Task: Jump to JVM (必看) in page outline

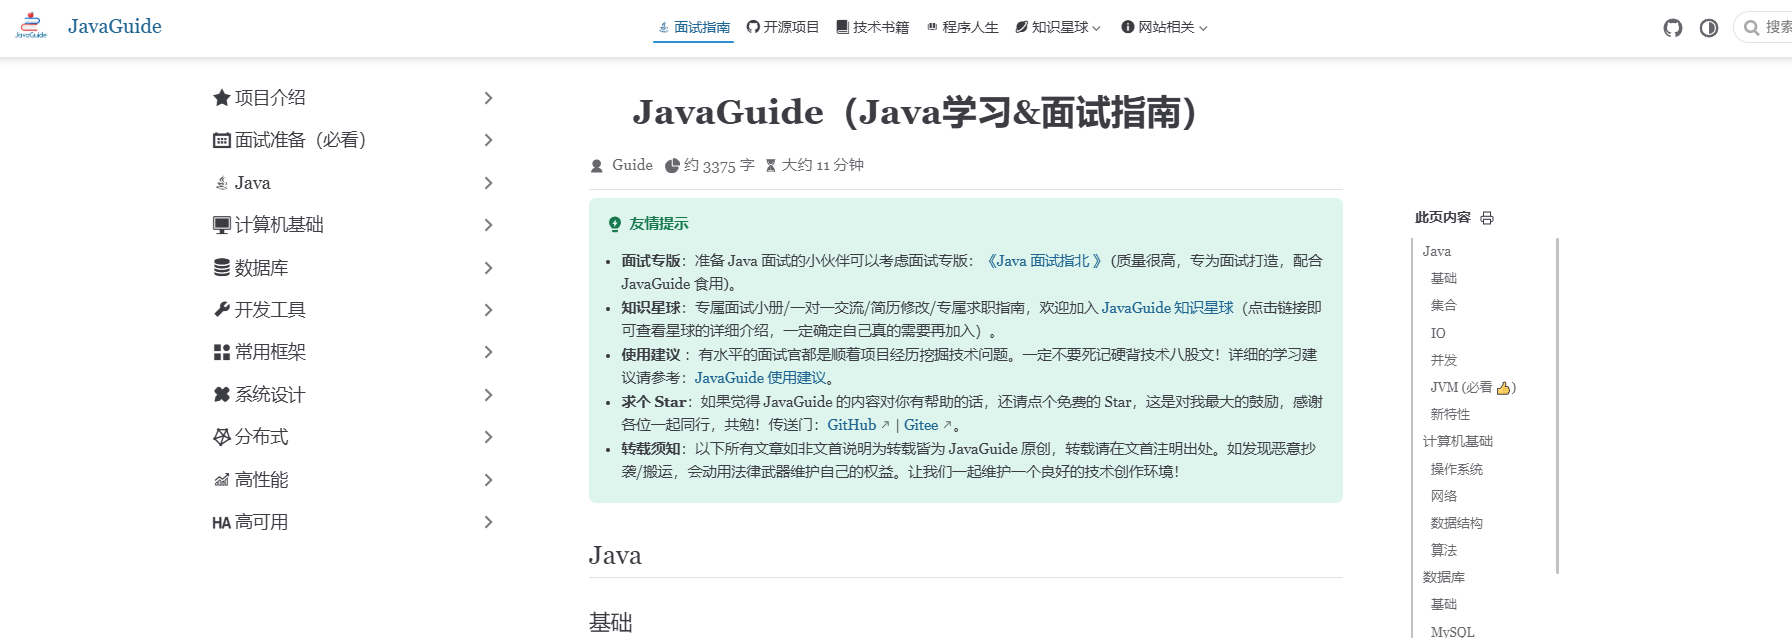Action: (1473, 387)
